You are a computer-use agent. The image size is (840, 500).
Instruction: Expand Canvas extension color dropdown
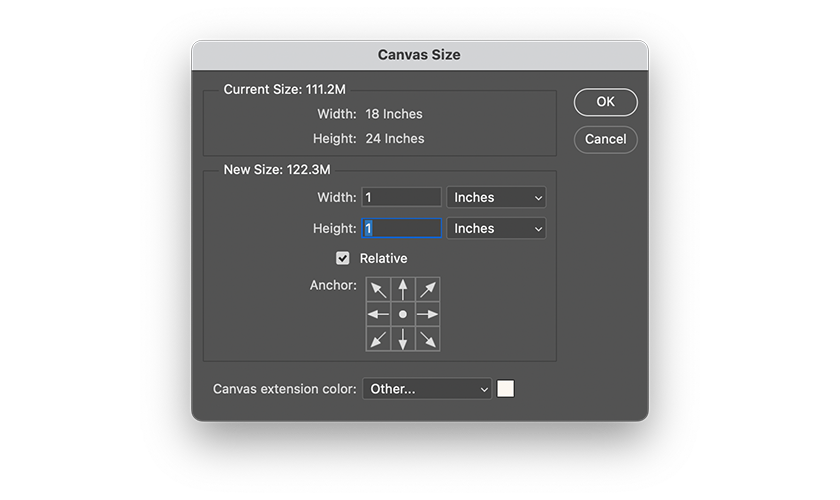point(427,389)
